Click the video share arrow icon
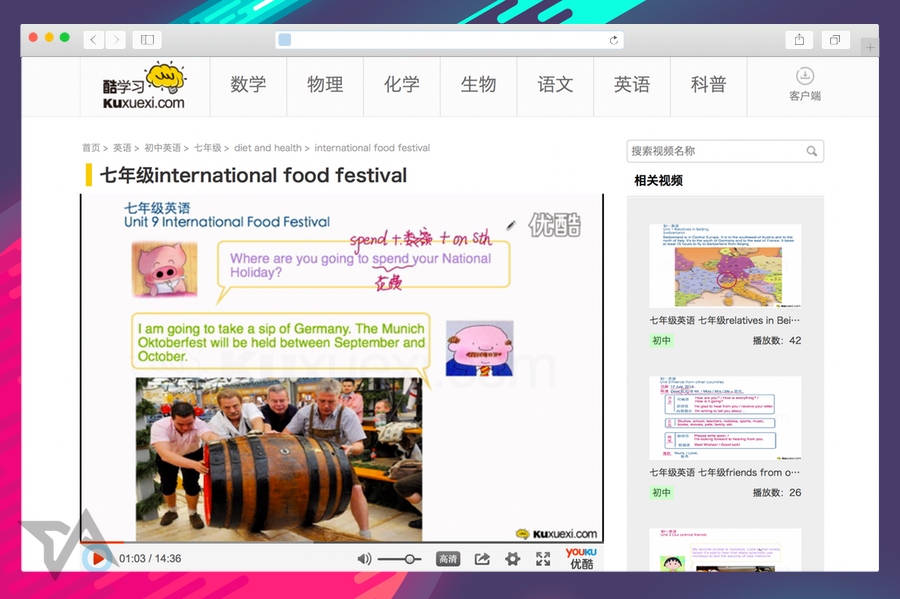This screenshot has width=900, height=599. point(482,559)
